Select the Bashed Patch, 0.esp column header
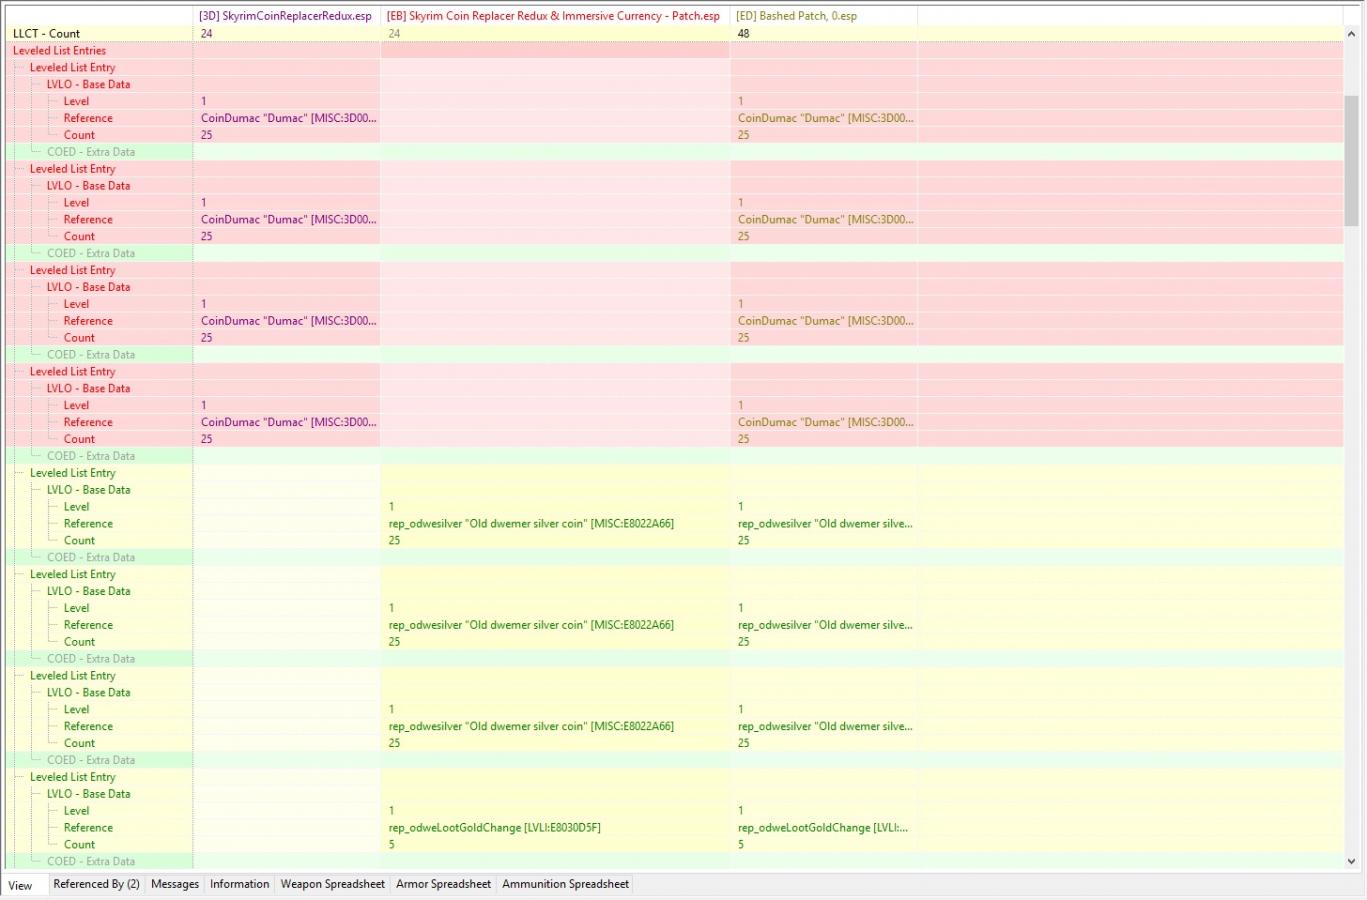 (x=796, y=15)
